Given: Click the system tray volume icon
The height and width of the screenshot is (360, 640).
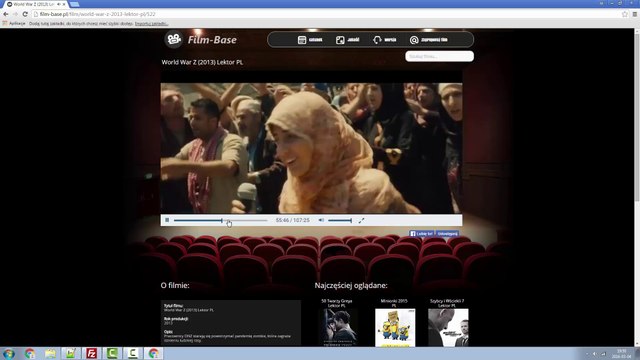Looking at the screenshot, I should 595,354.
